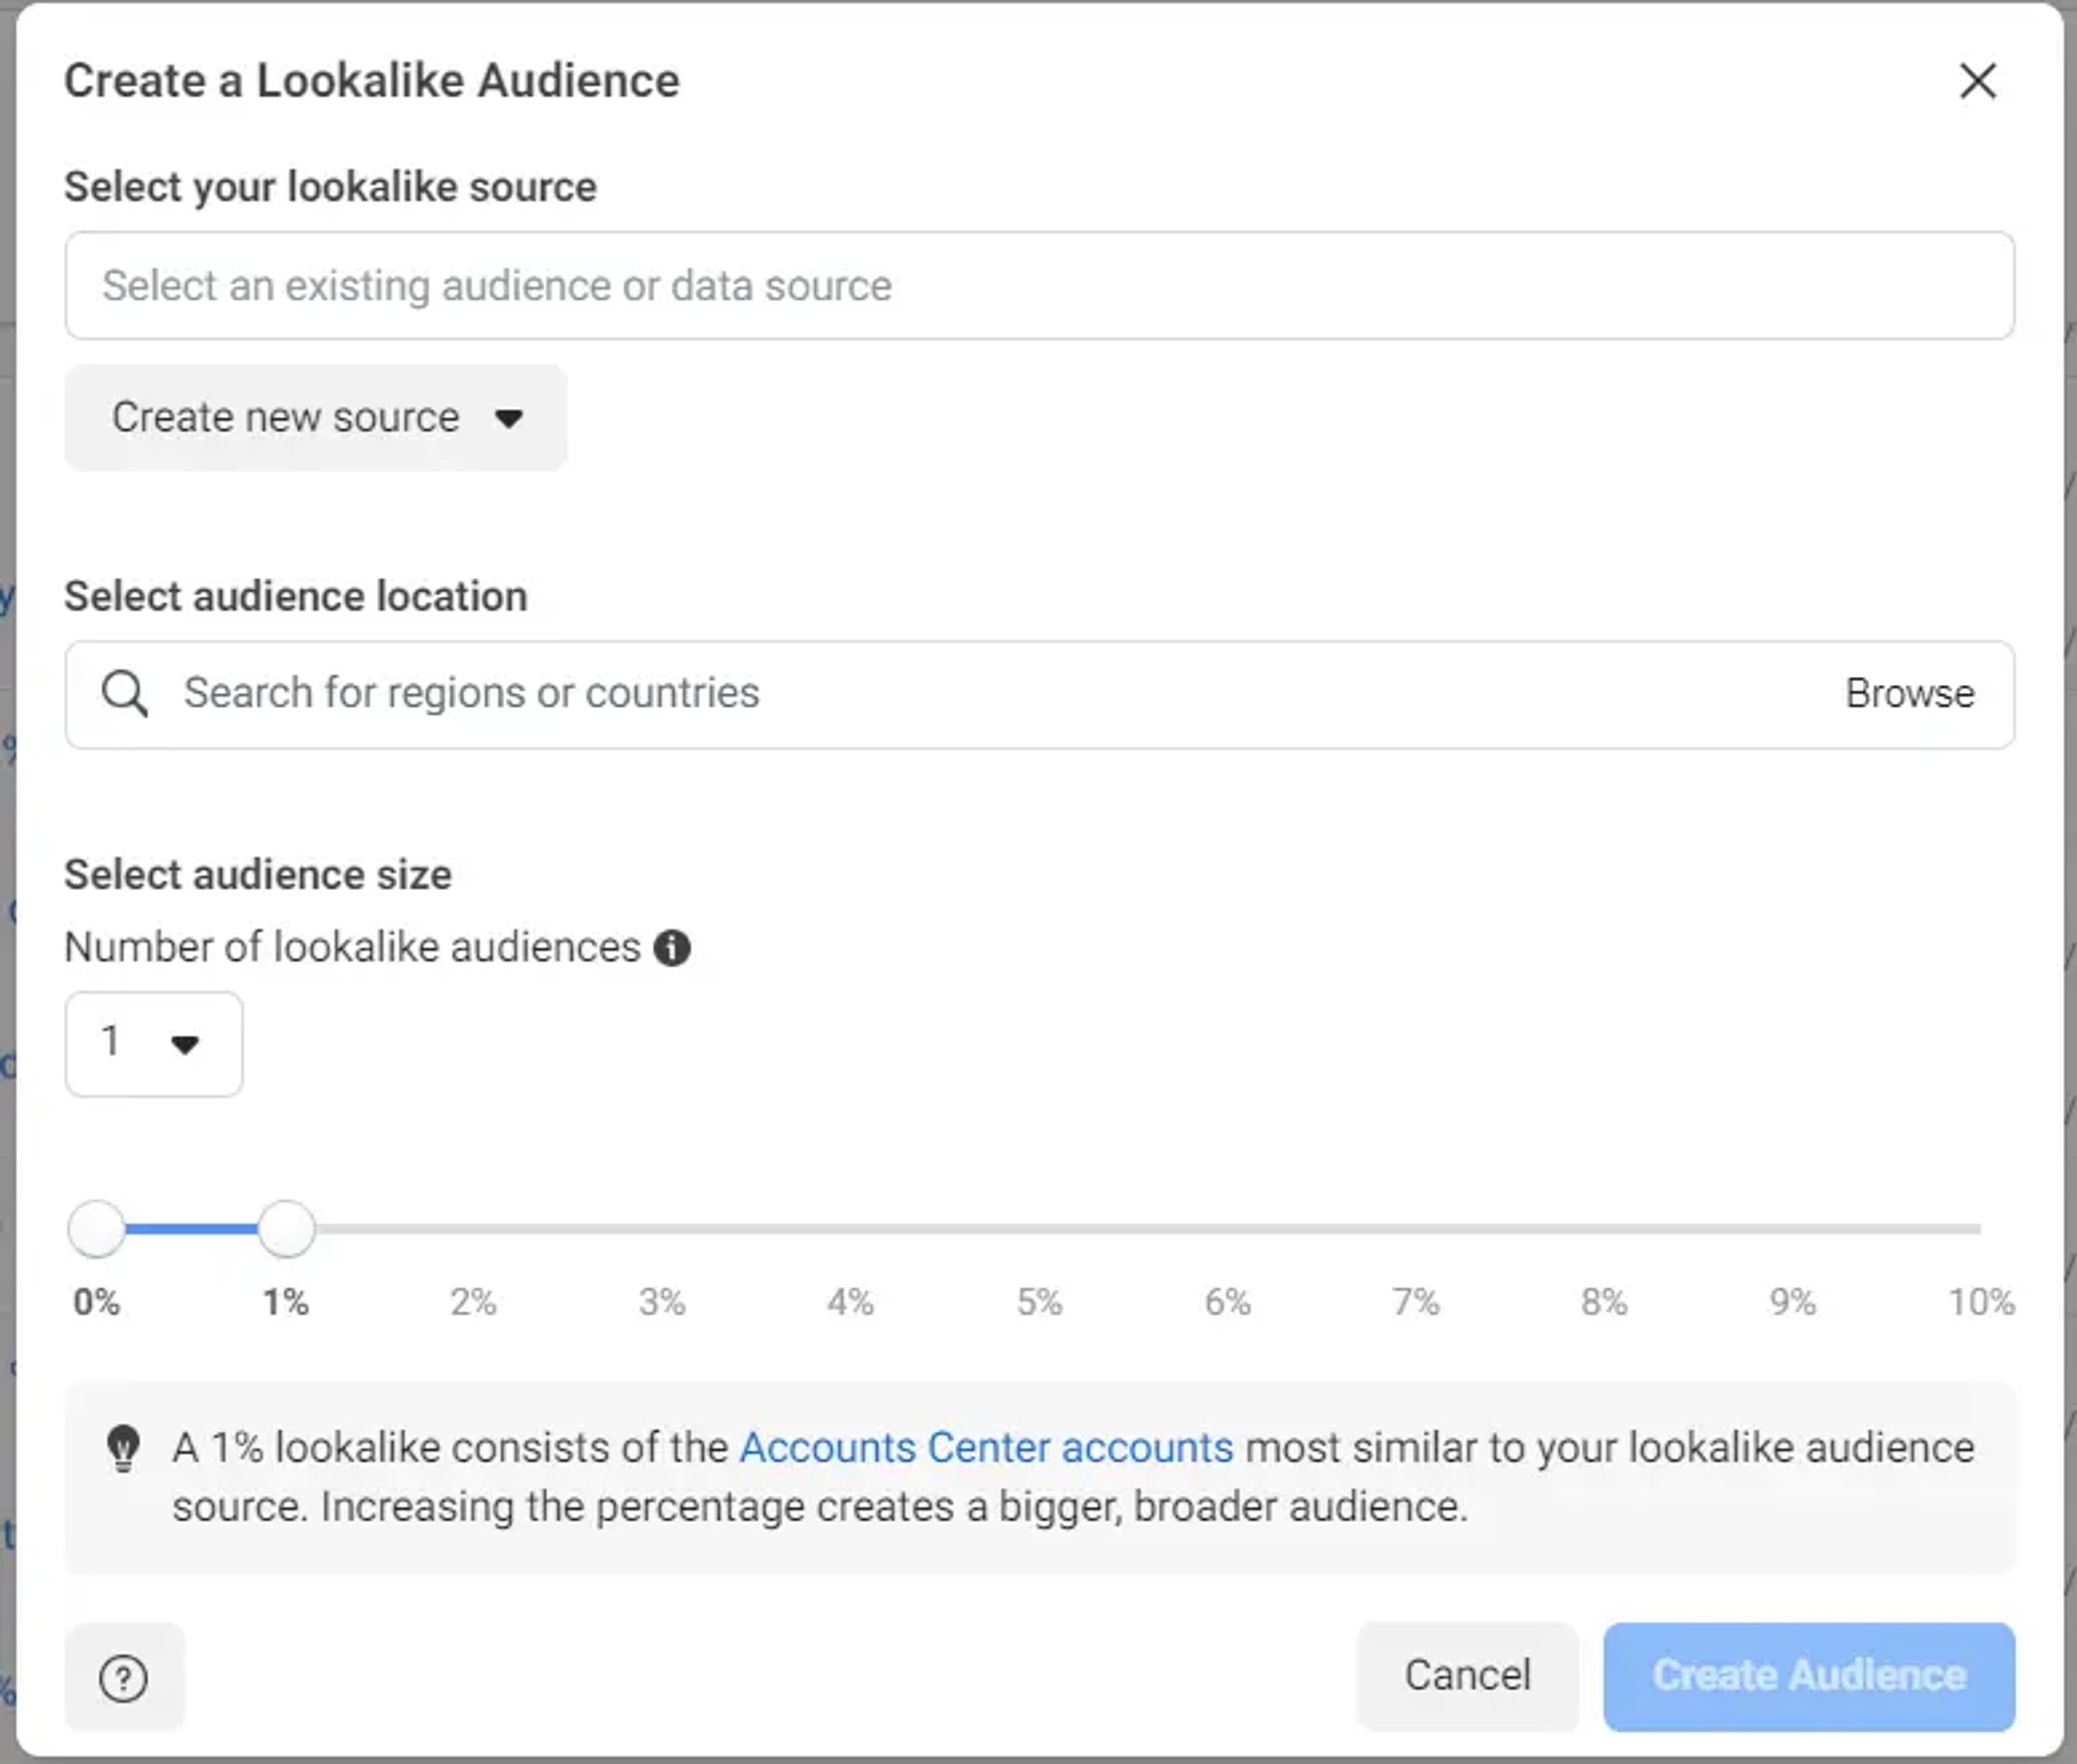Click the slider handle at 1%
2077x1764 pixels.
(286, 1228)
